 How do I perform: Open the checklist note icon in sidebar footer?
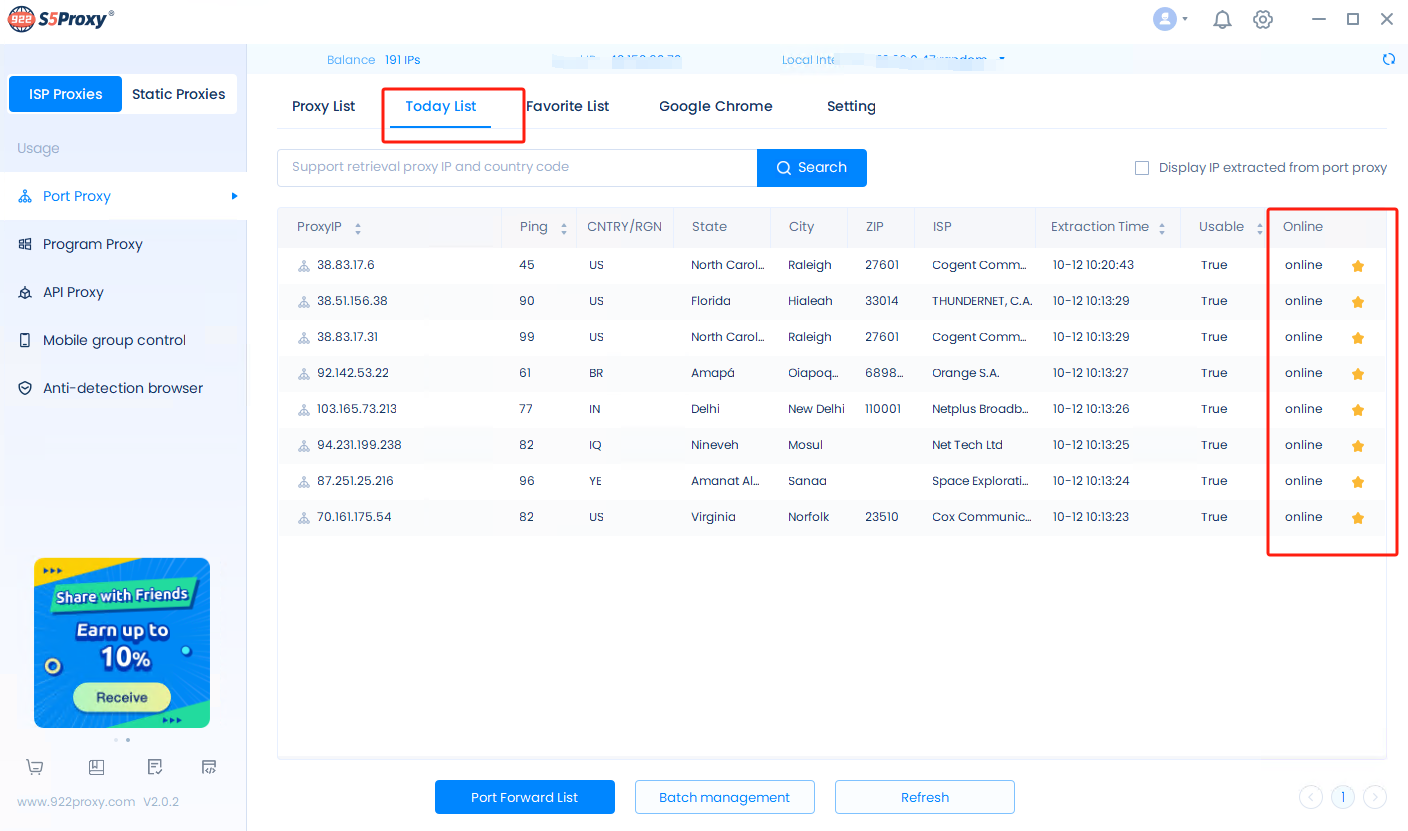click(x=155, y=767)
